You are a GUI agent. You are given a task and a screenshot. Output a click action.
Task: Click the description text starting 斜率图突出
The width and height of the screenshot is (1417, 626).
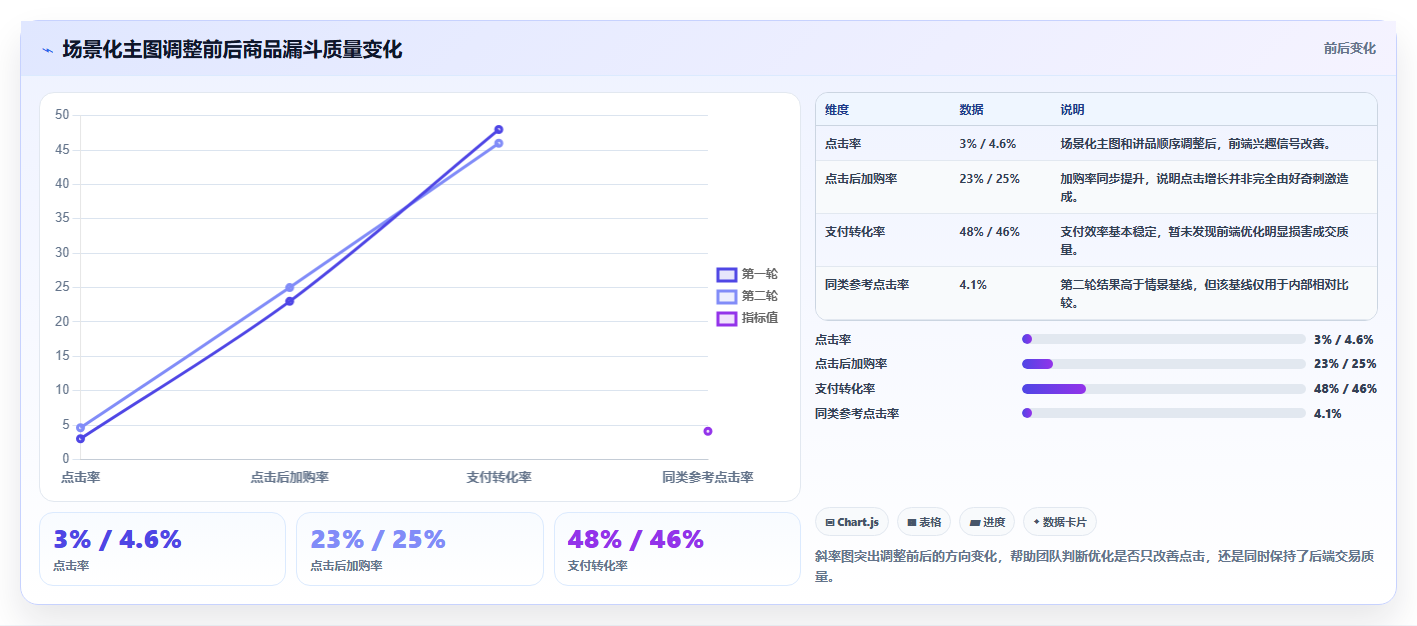coord(1096,566)
